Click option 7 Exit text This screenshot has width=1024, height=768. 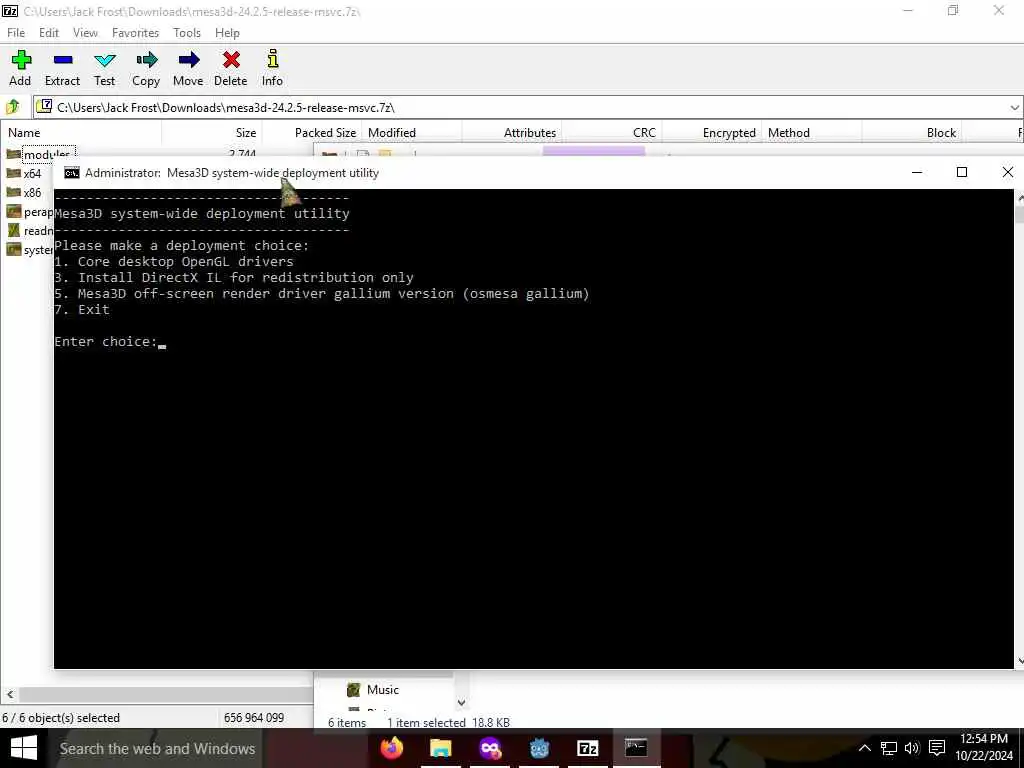pyautogui.click(x=82, y=310)
